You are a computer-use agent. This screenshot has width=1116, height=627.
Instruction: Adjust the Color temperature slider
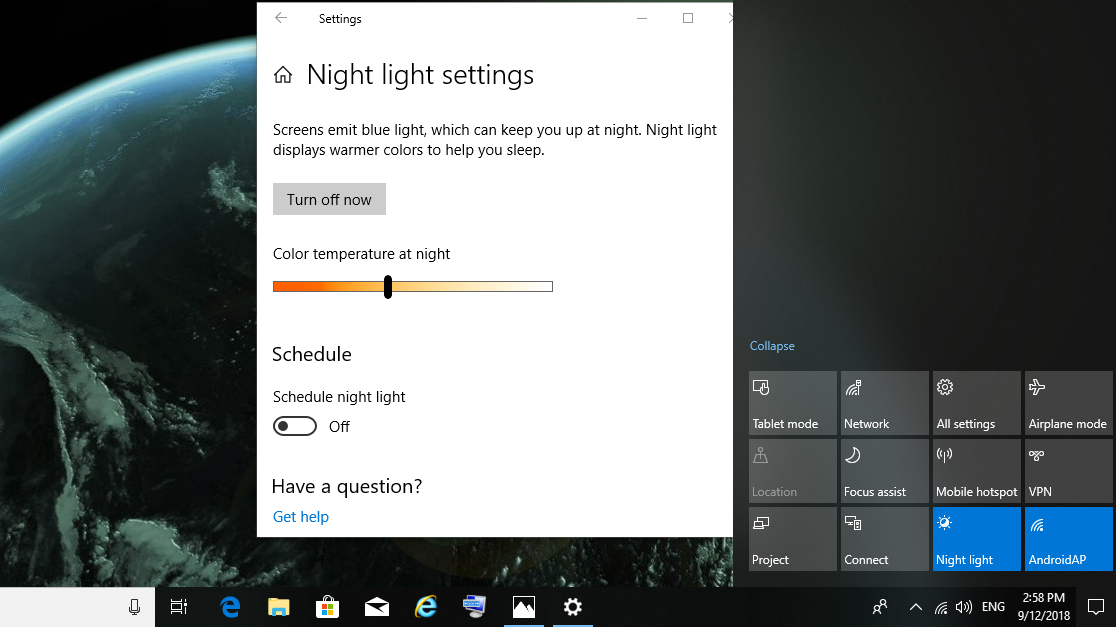388,286
